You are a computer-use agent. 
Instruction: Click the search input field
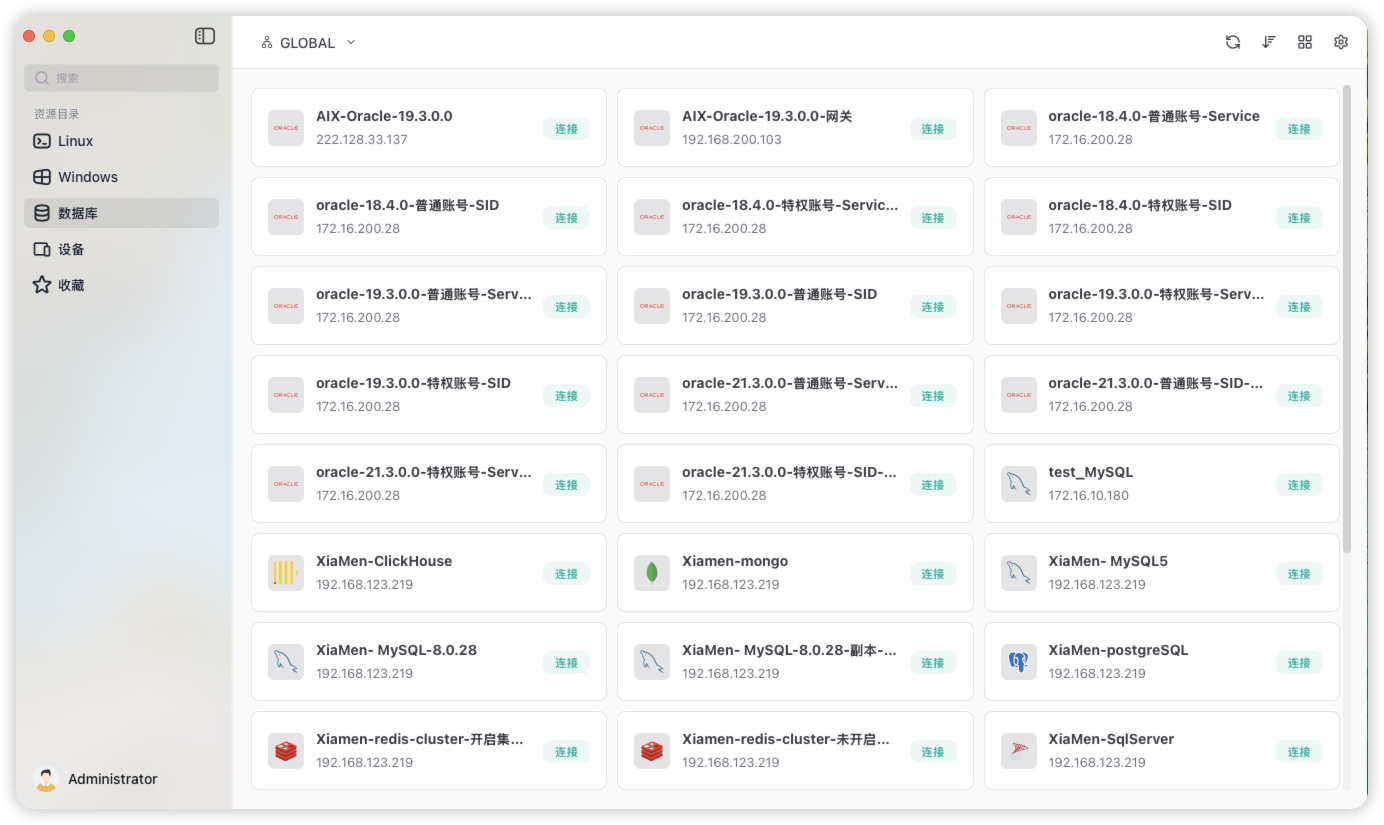click(x=121, y=78)
